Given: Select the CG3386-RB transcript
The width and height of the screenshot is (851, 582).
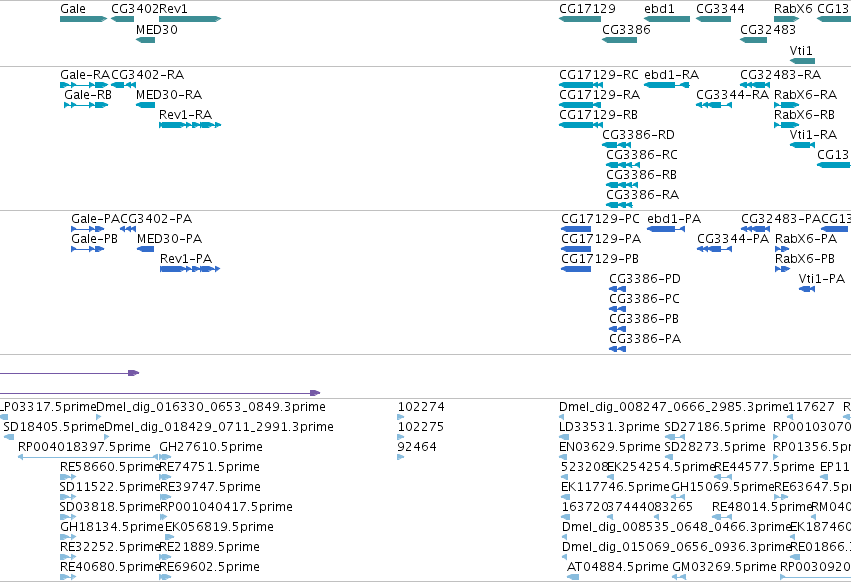Looking at the screenshot, I should [622, 185].
